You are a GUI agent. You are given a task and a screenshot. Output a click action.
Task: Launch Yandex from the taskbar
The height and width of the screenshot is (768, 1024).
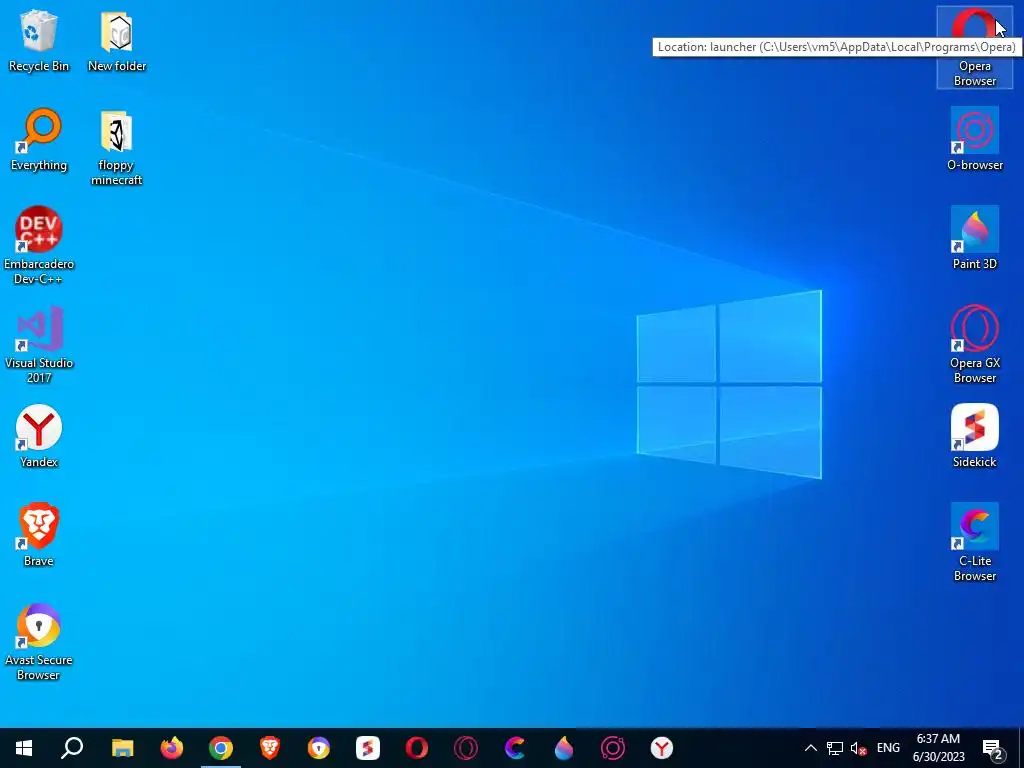(662, 748)
